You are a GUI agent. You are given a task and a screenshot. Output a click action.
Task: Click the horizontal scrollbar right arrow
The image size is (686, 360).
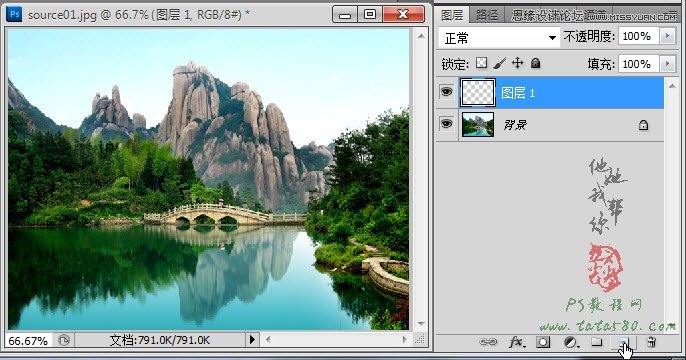[x=405, y=339]
